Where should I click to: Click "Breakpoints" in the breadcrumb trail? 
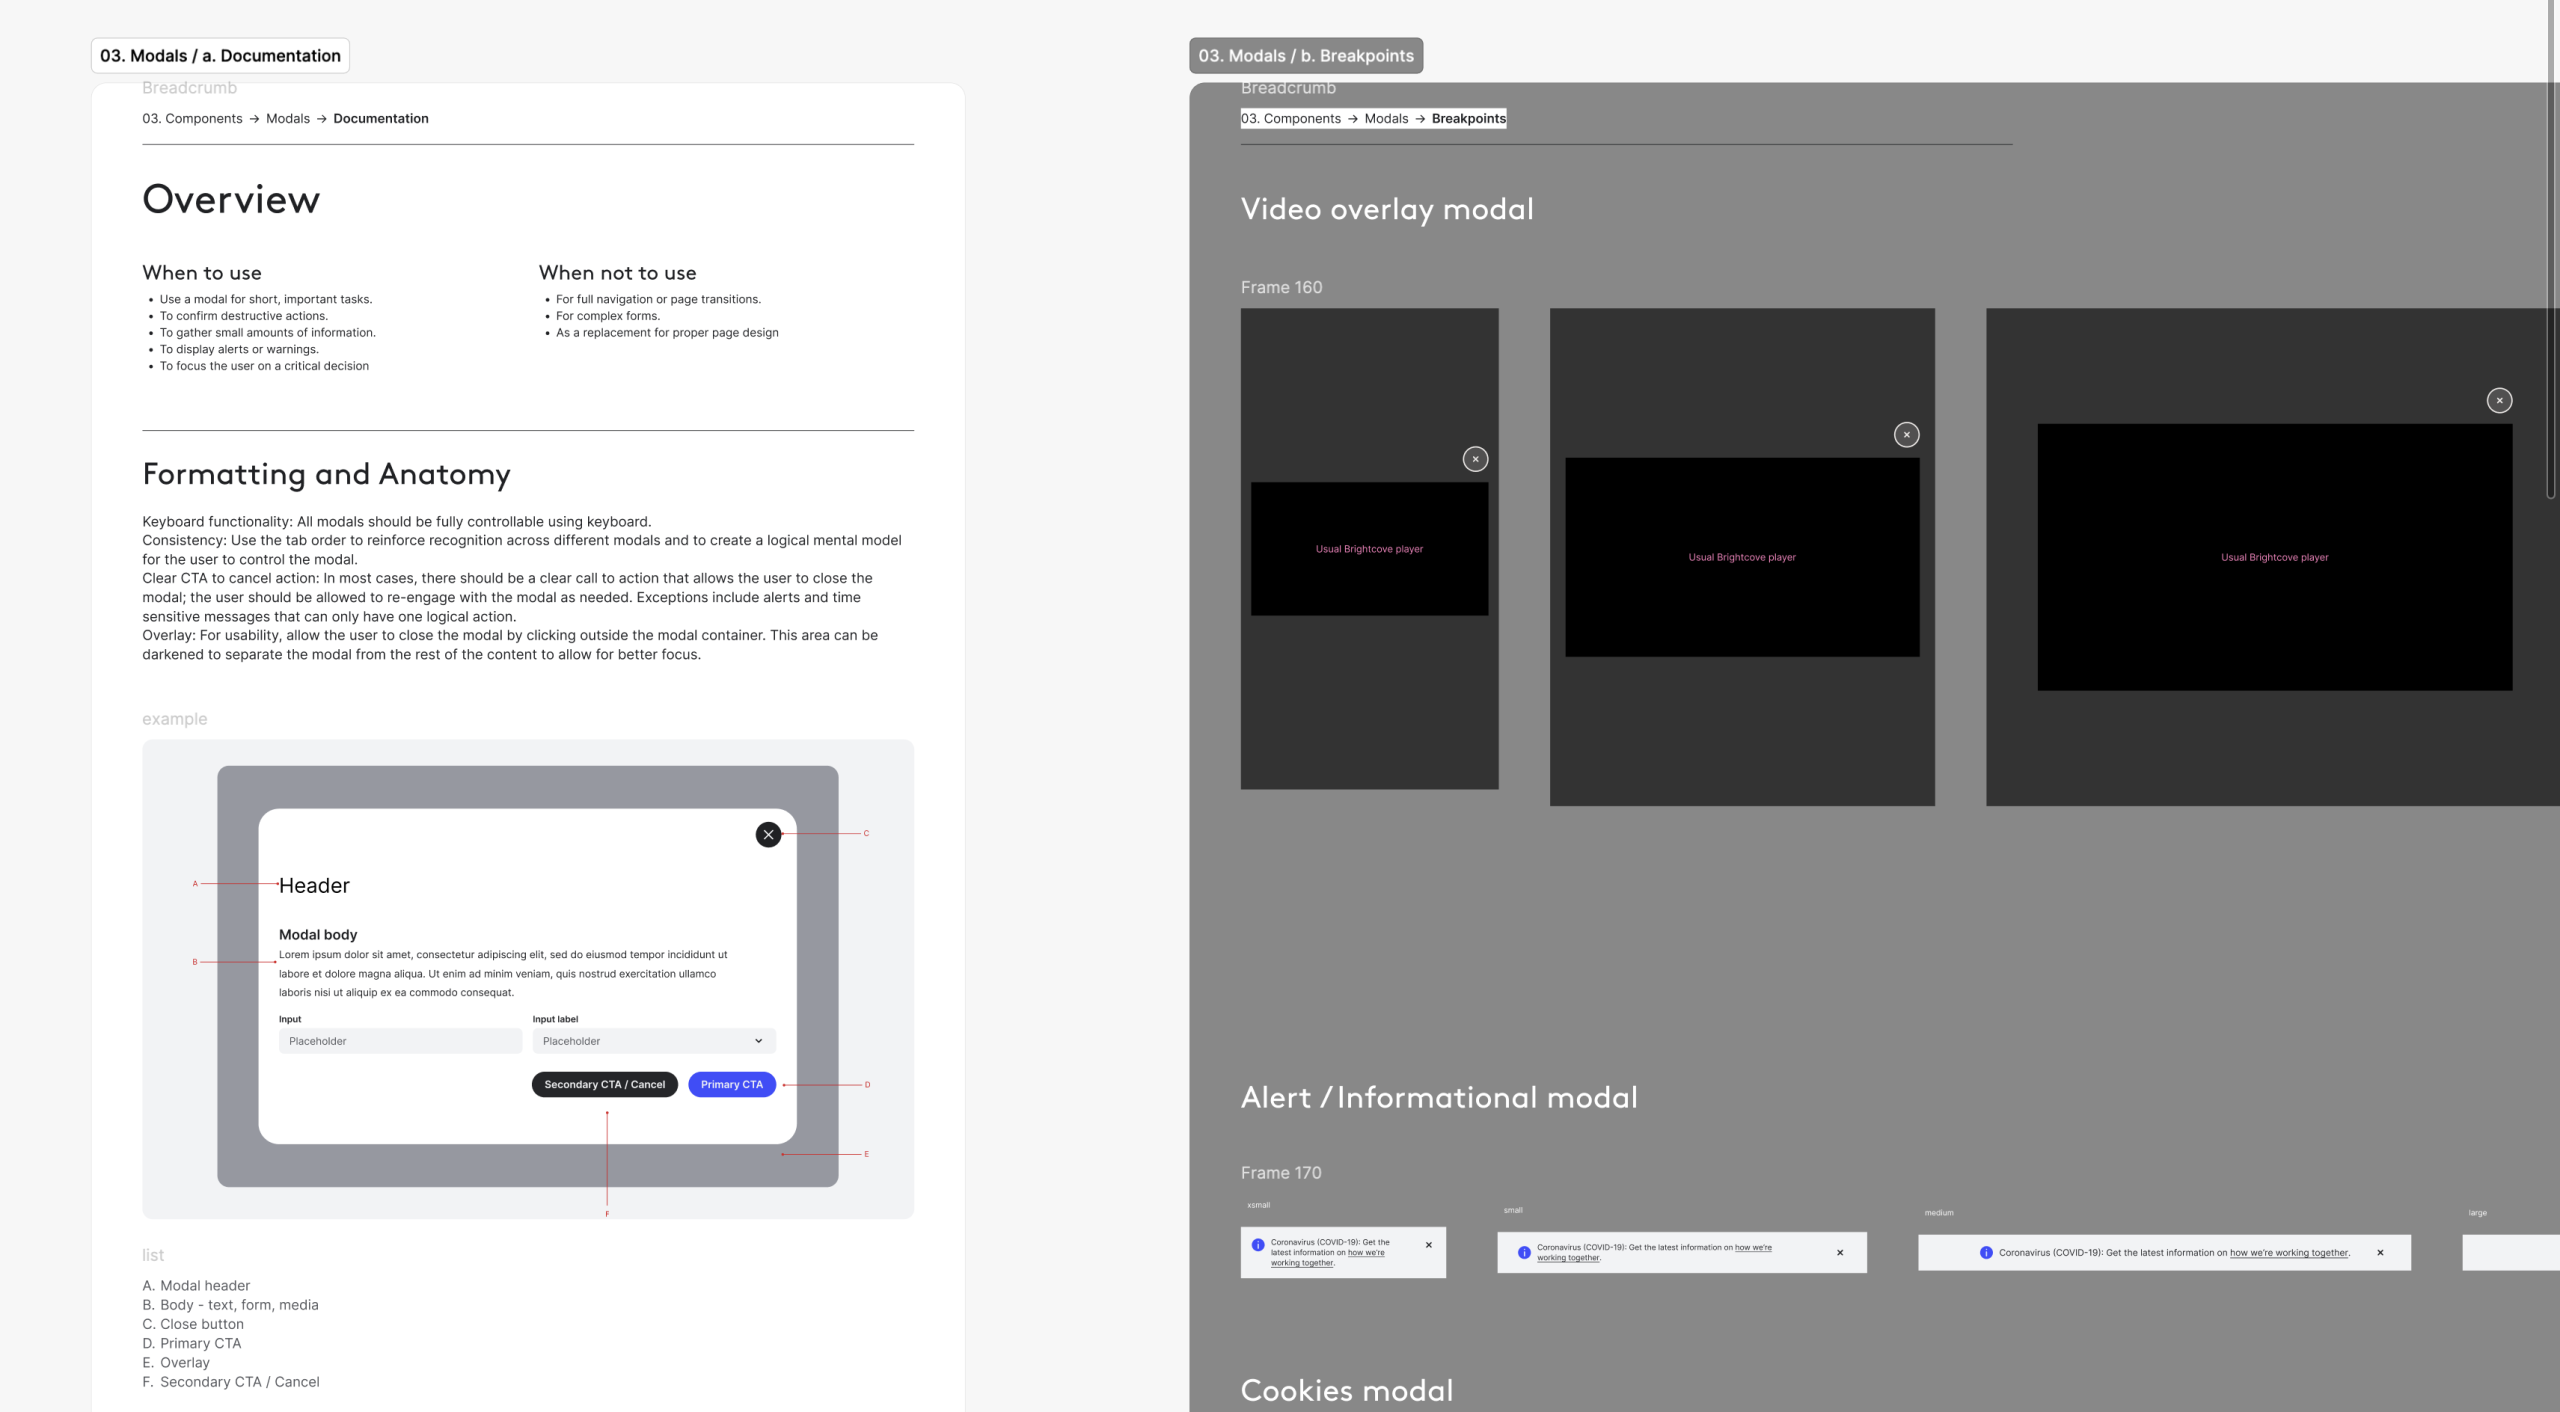tap(1468, 118)
